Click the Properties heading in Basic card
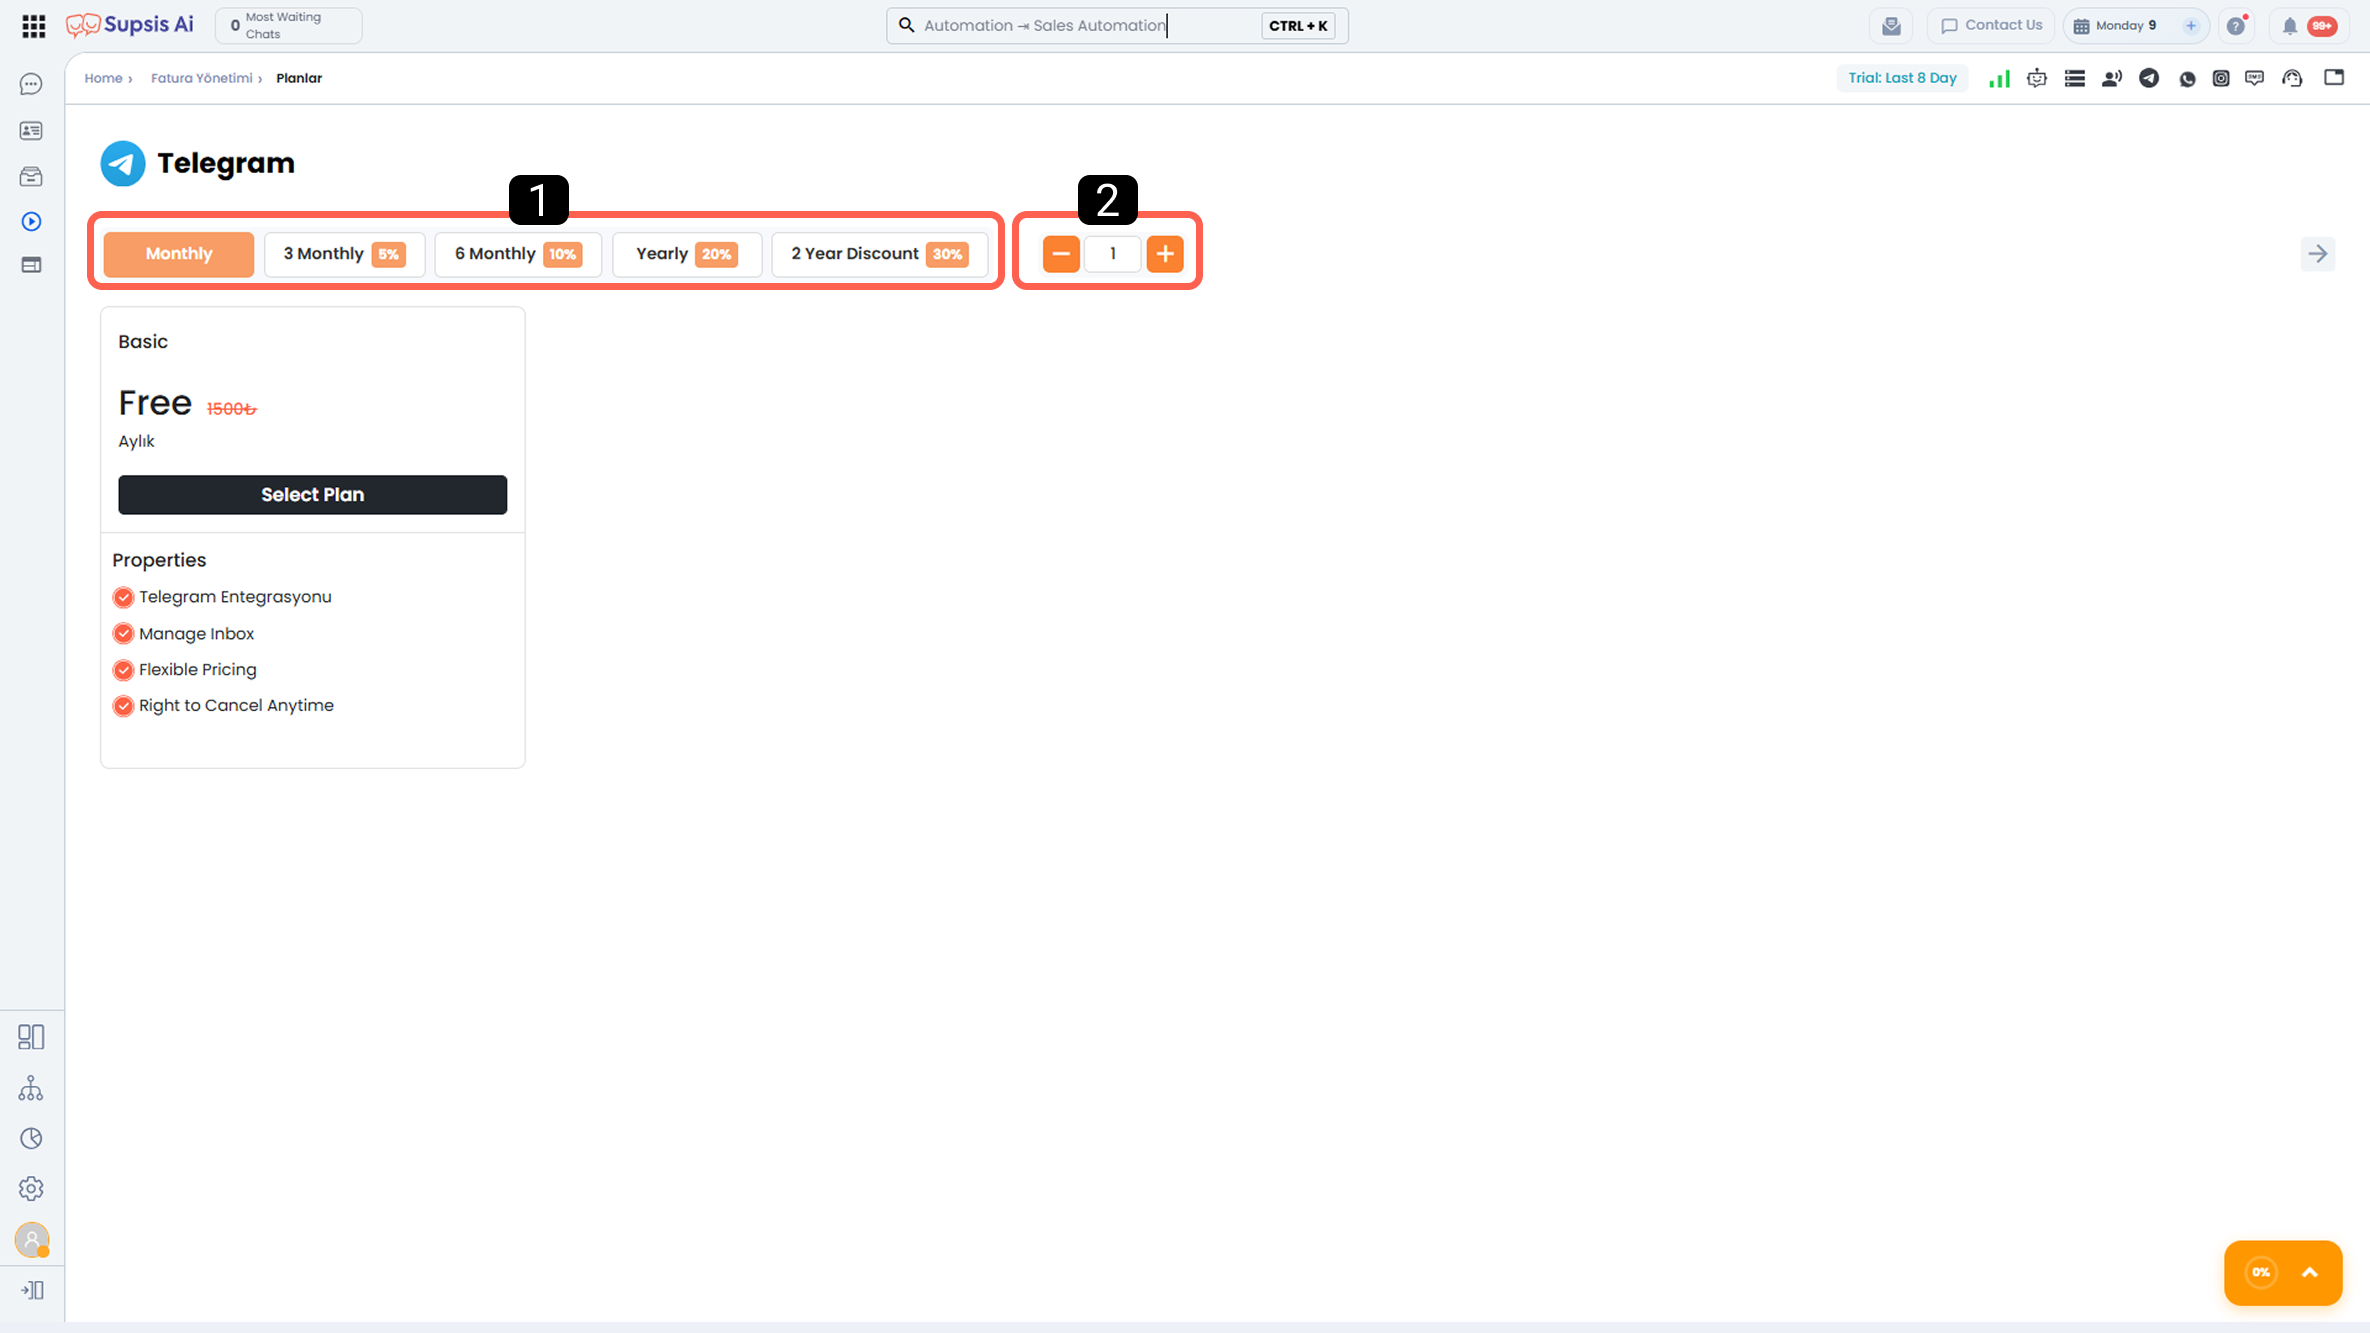 pos(159,561)
